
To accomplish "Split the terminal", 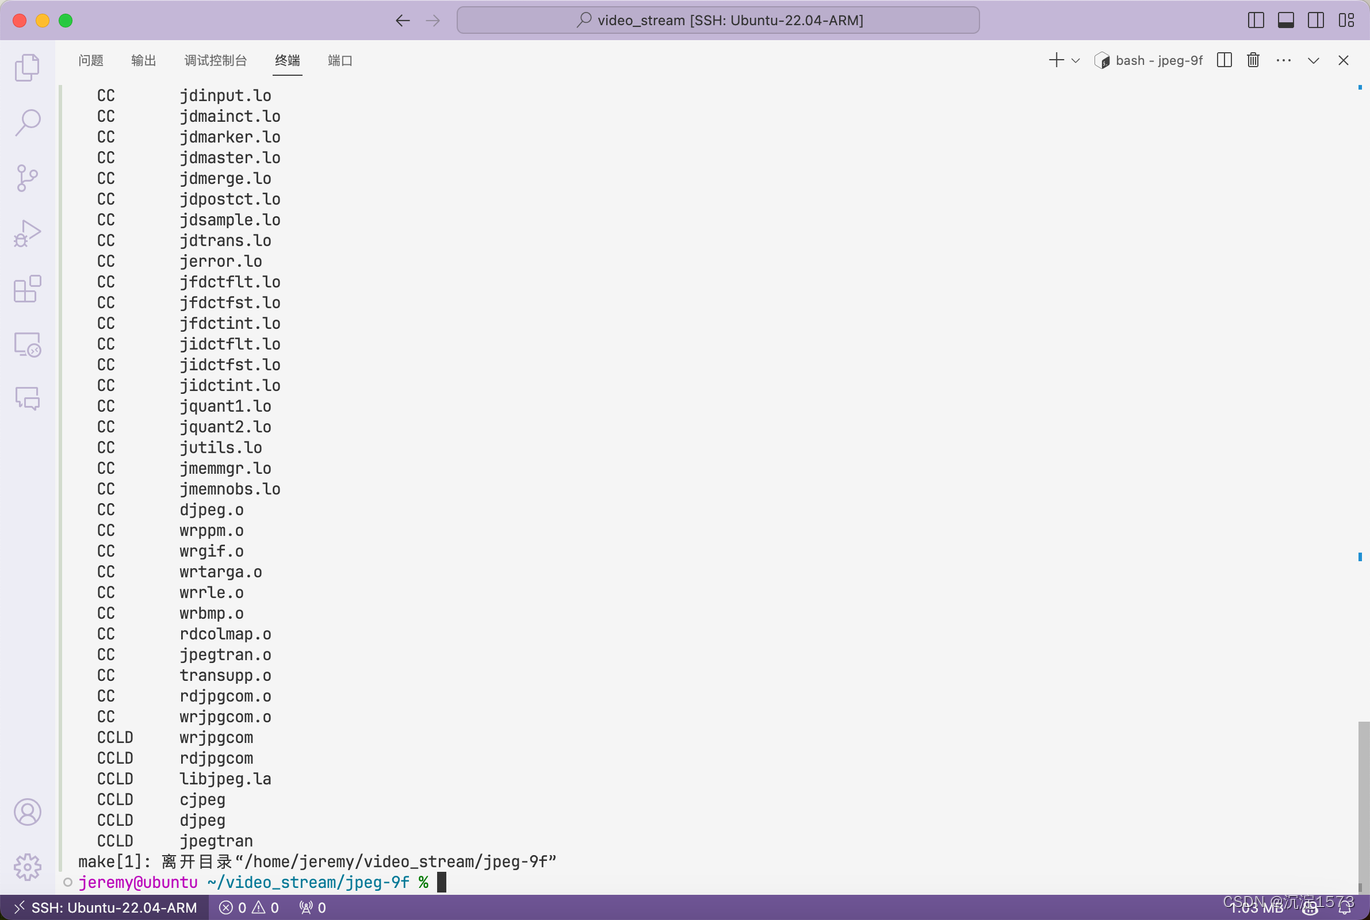I will tap(1224, 60).
